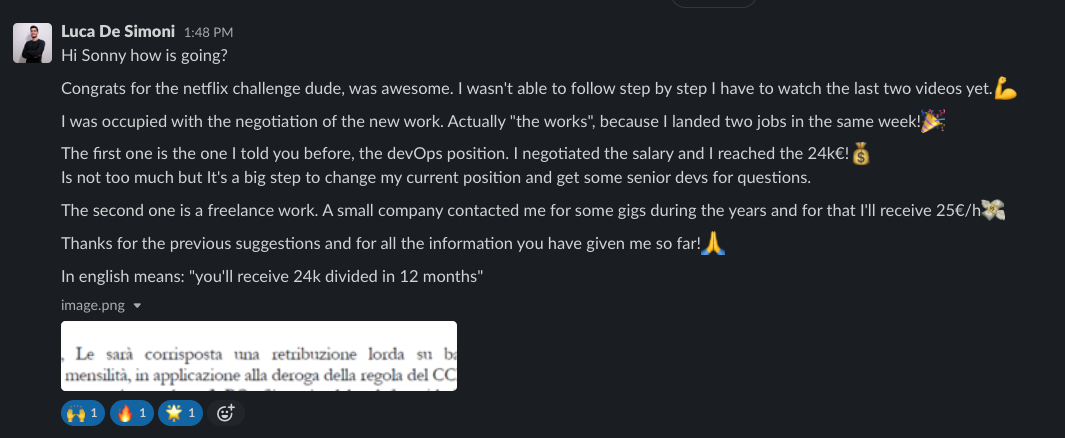Click the line about the freelance work
1065x438 pixels.
pyautogui.click(x=500, y=211)
